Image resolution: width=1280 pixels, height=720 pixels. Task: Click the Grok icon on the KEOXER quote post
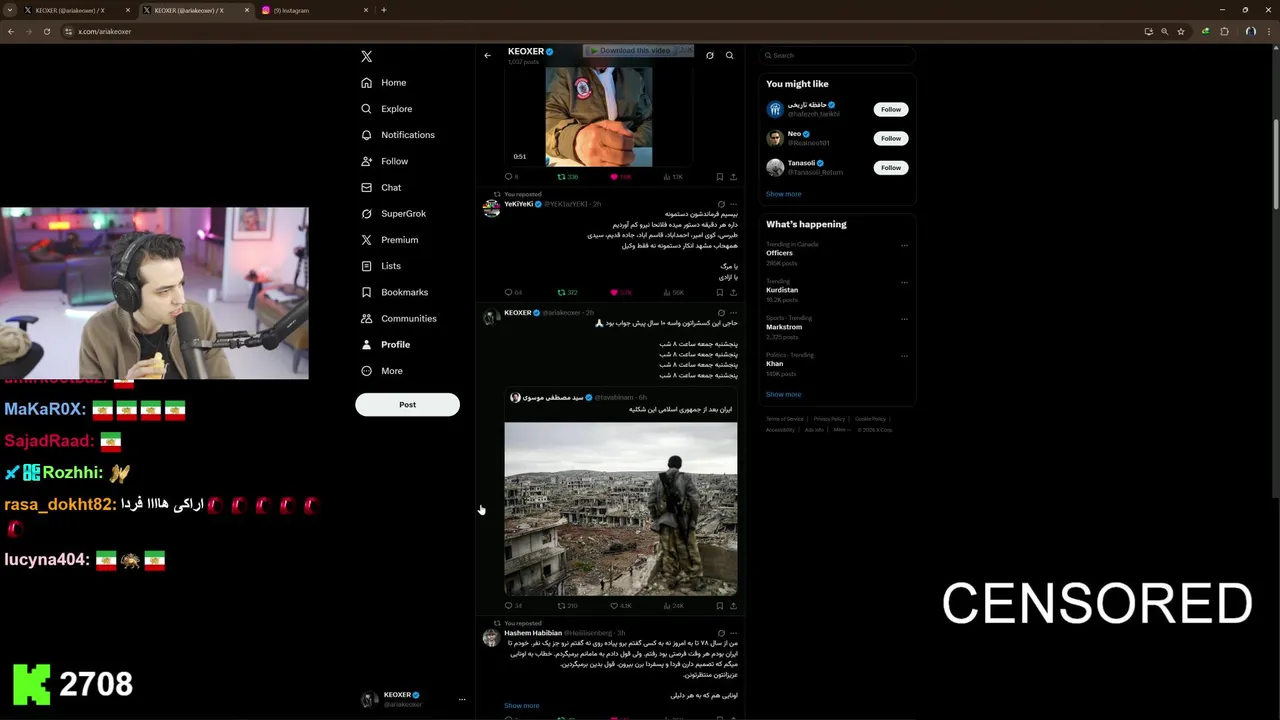(x=721, y=313)
